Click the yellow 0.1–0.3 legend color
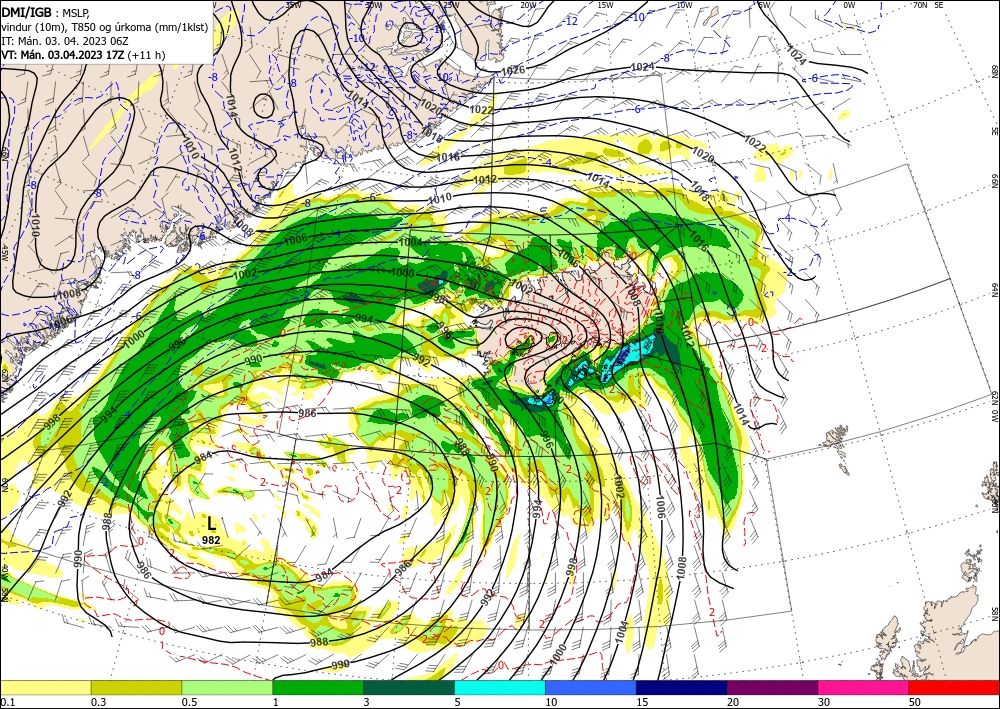 (x=45, y=687)
